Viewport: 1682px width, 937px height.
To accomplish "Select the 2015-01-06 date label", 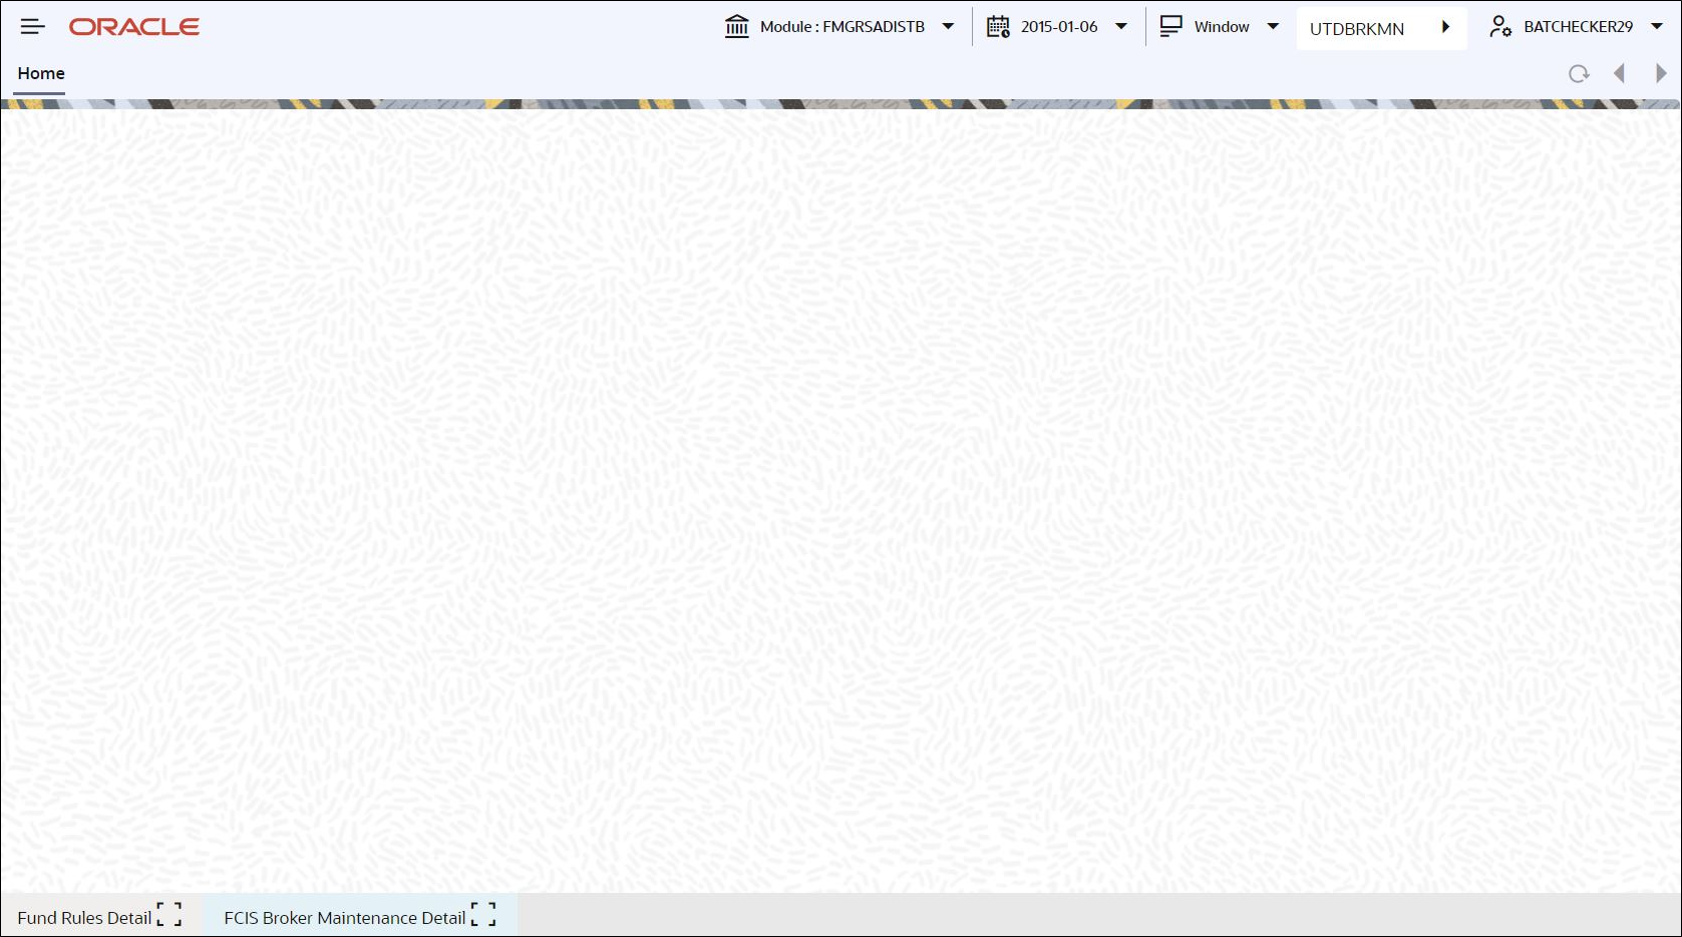I will [1059, 27].
